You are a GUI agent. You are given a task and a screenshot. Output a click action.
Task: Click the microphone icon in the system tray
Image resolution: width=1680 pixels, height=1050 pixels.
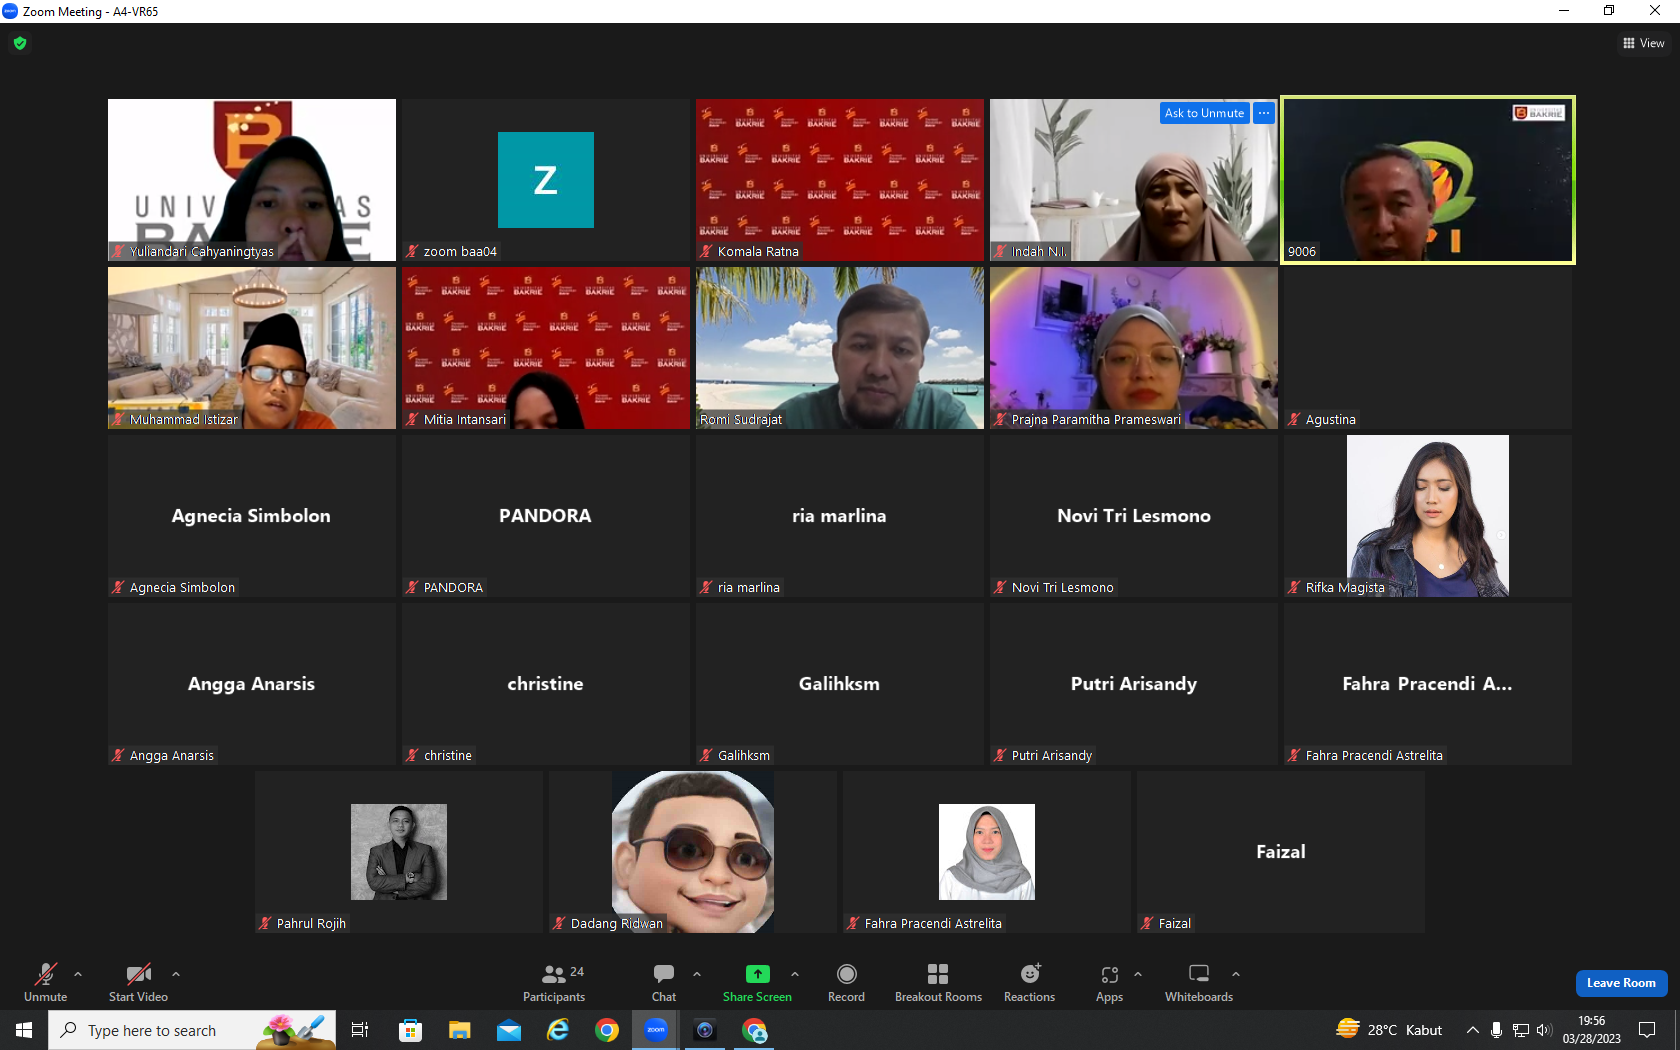(1497, 1030)
